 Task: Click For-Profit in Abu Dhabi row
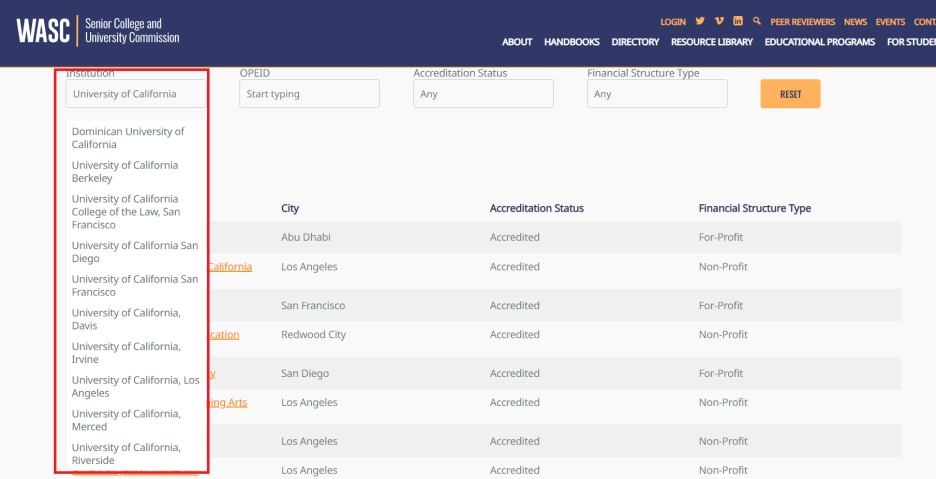point(721,237)
